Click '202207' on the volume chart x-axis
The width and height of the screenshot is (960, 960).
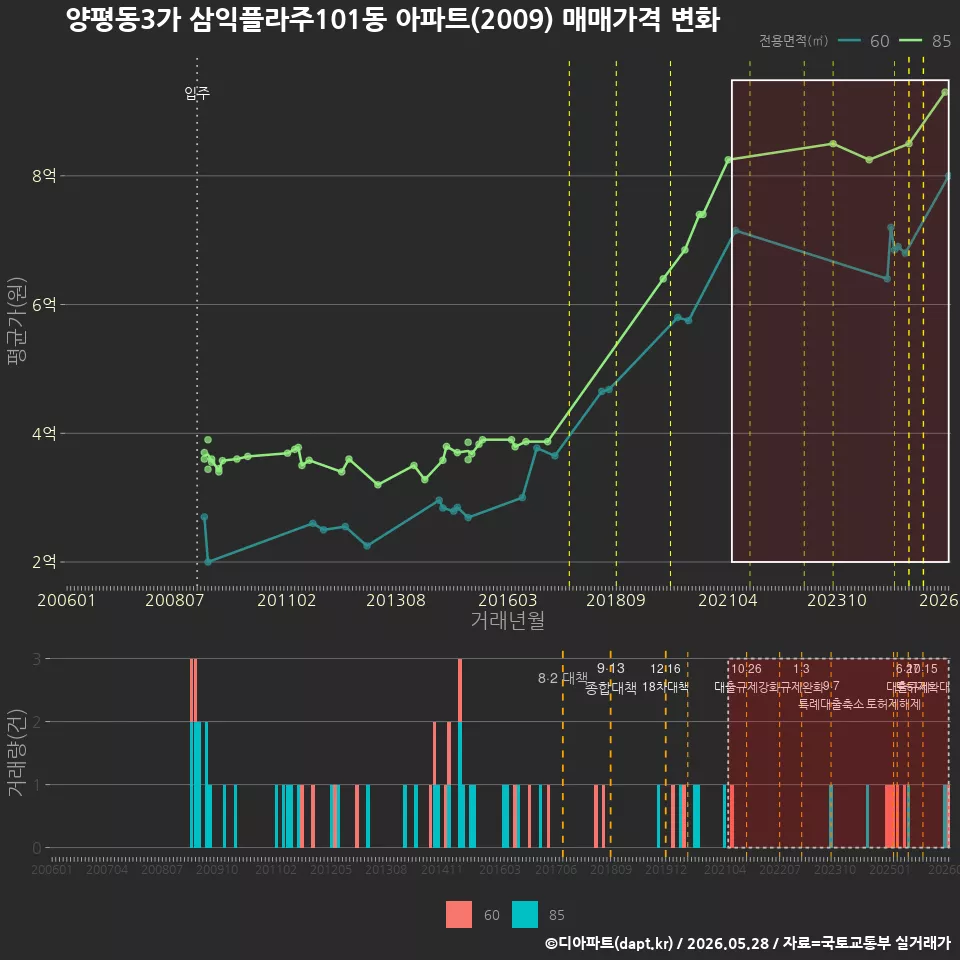779,869
